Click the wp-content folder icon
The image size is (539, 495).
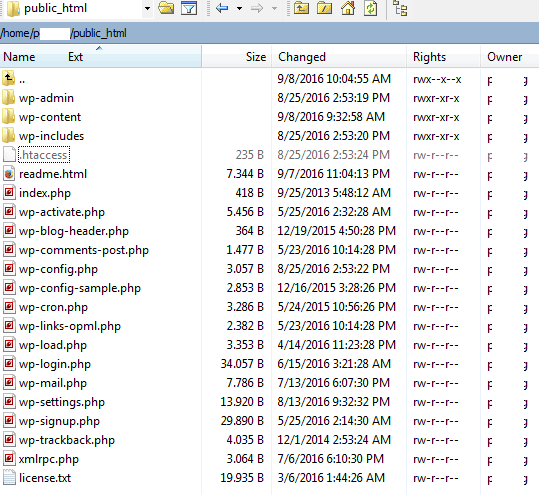coord(8,117)
